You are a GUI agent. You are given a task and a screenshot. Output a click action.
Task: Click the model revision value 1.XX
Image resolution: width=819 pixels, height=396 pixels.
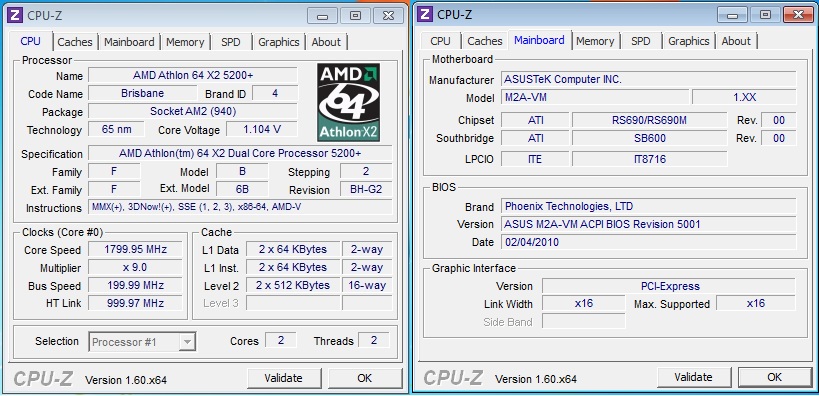tap(744, 97)
